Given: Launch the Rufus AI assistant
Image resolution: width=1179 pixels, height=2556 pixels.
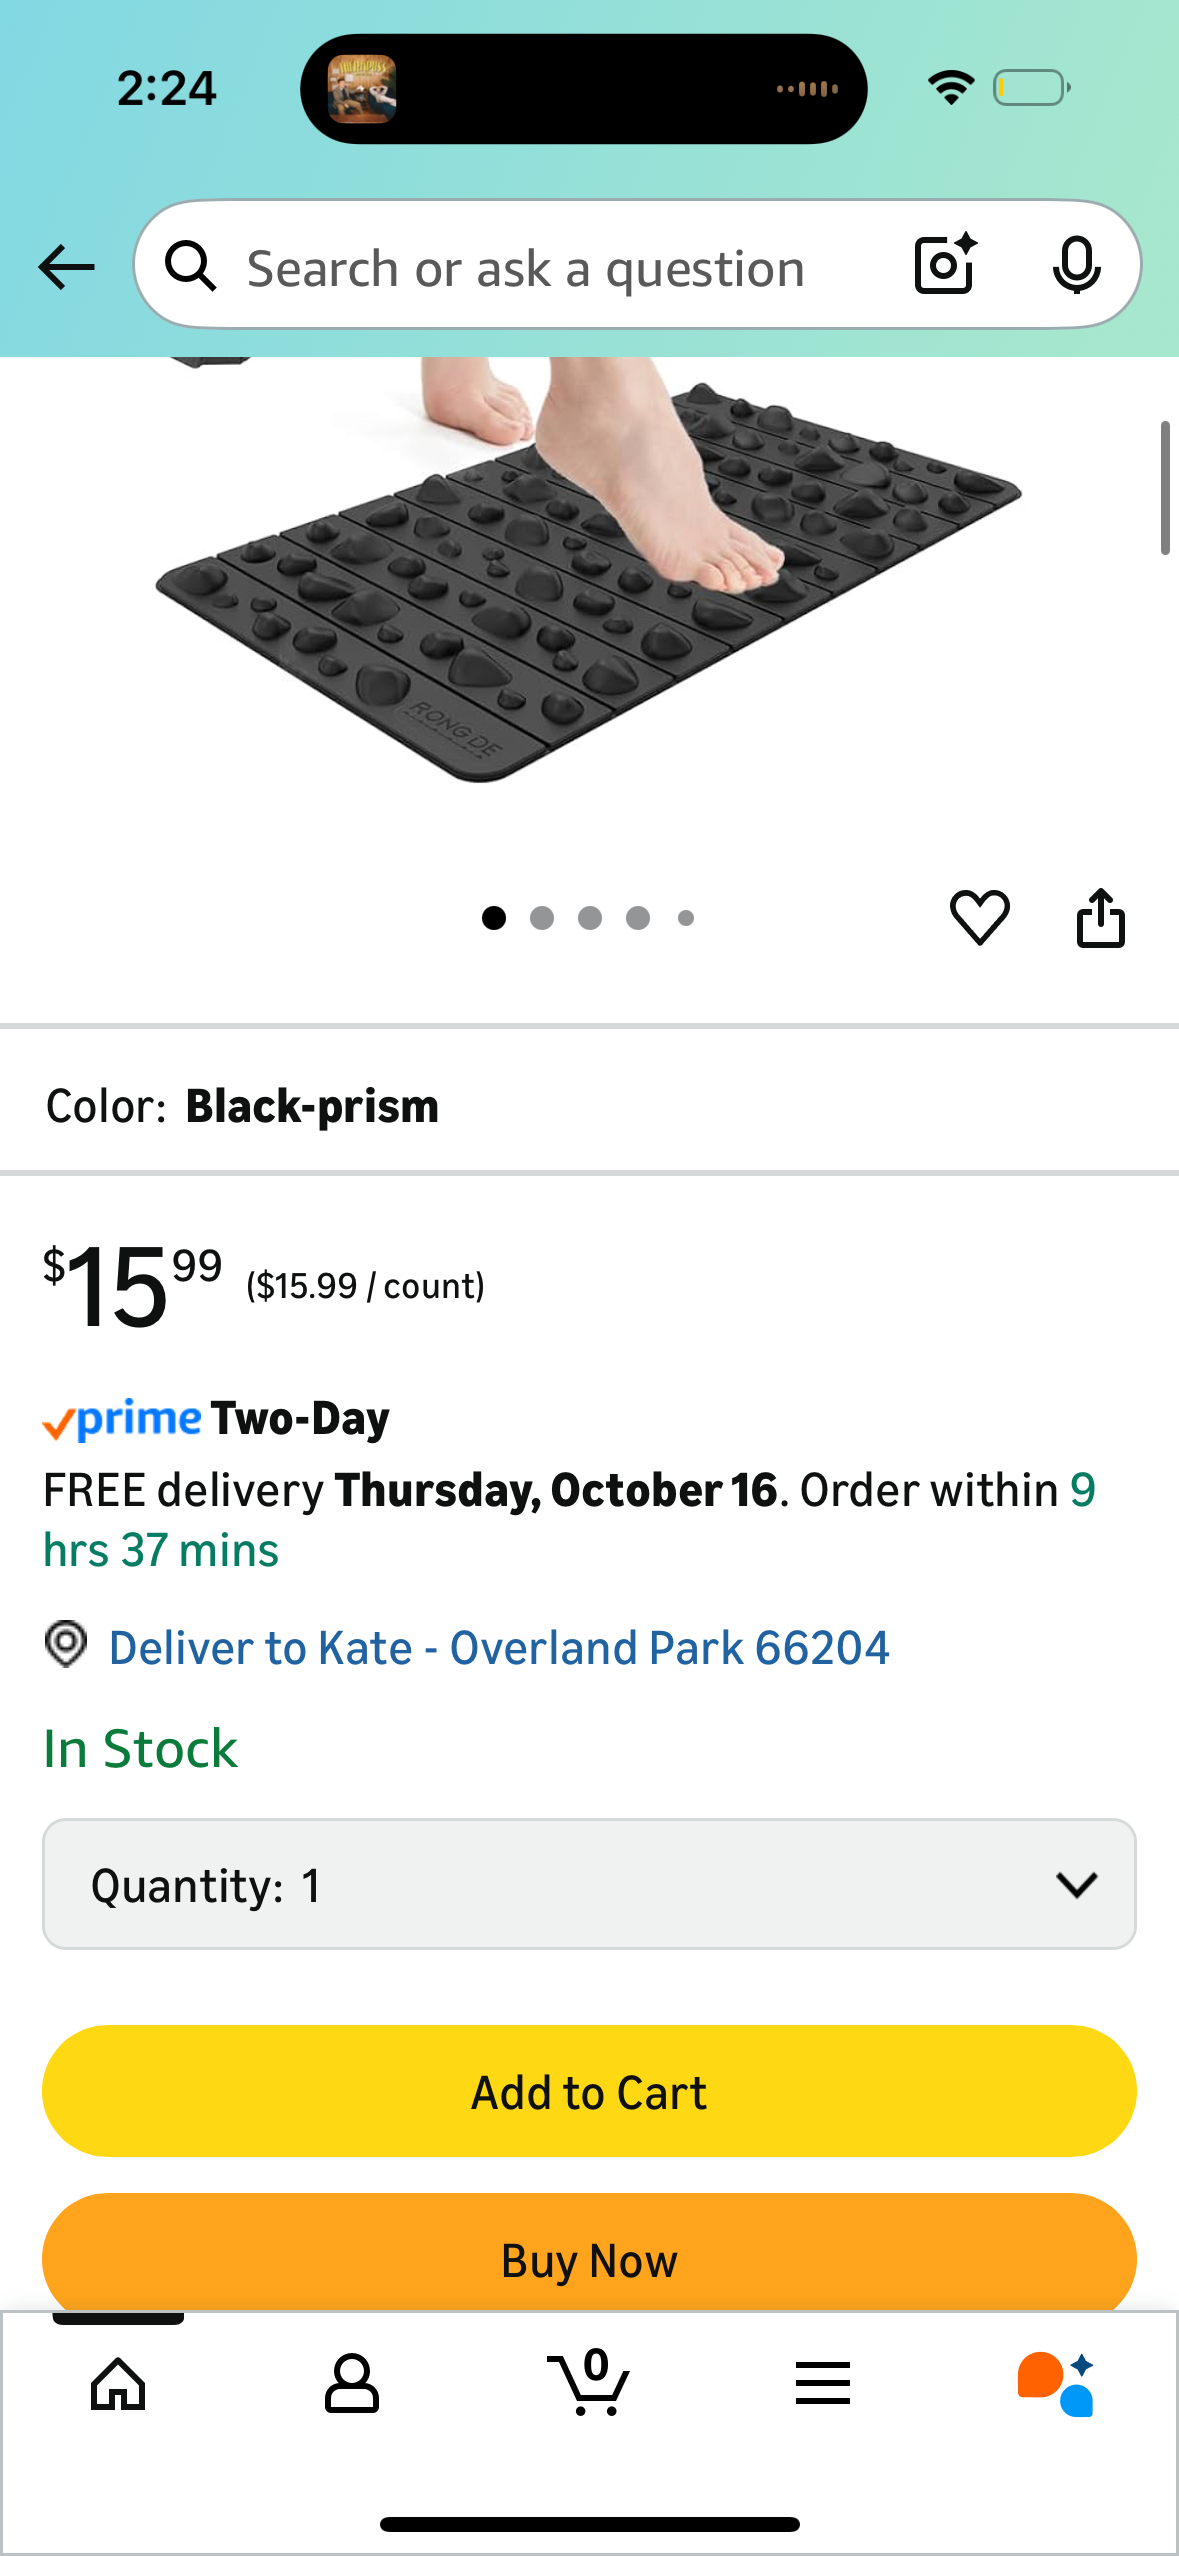Looking at the screenshot, I should coord(1056,2384).
